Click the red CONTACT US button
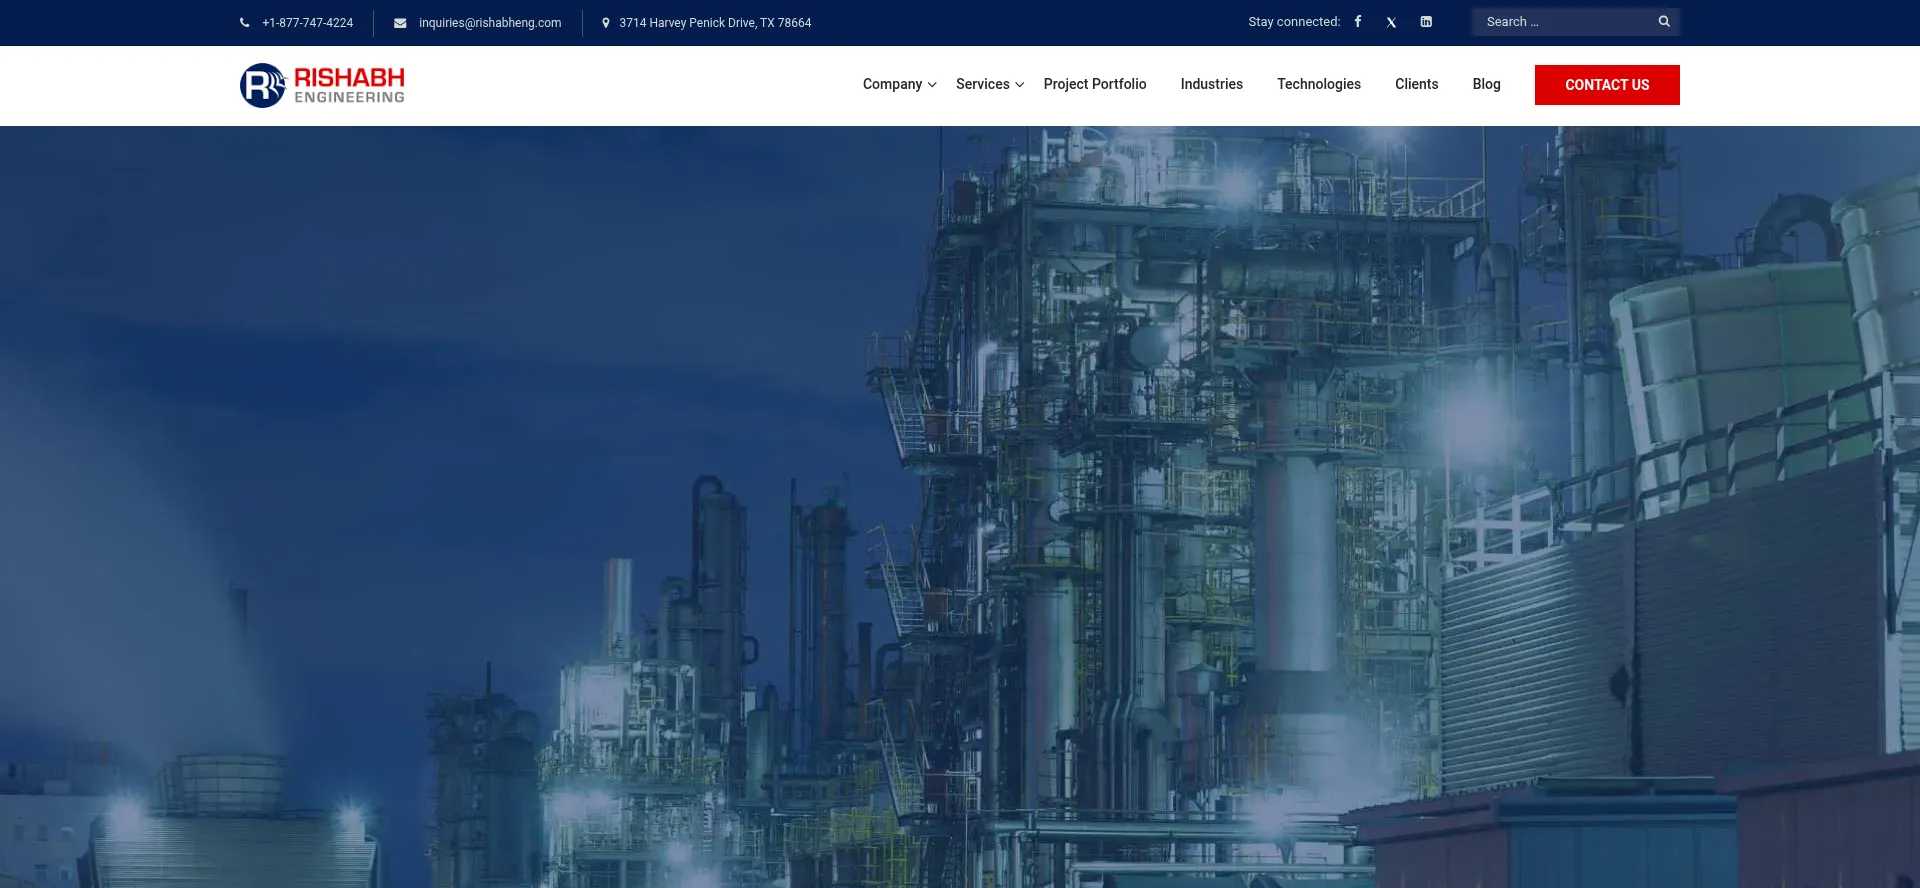Screen dimensions: 1920x888 [x=1607, y=85]
